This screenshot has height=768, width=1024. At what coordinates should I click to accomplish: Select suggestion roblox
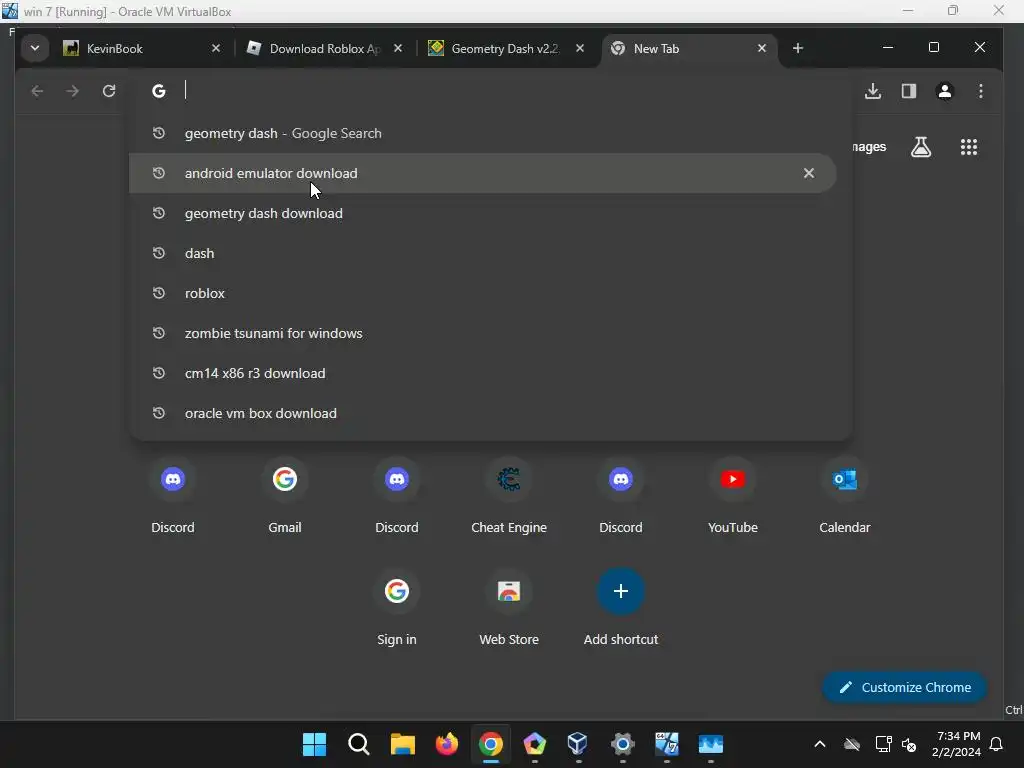[483, 293]
